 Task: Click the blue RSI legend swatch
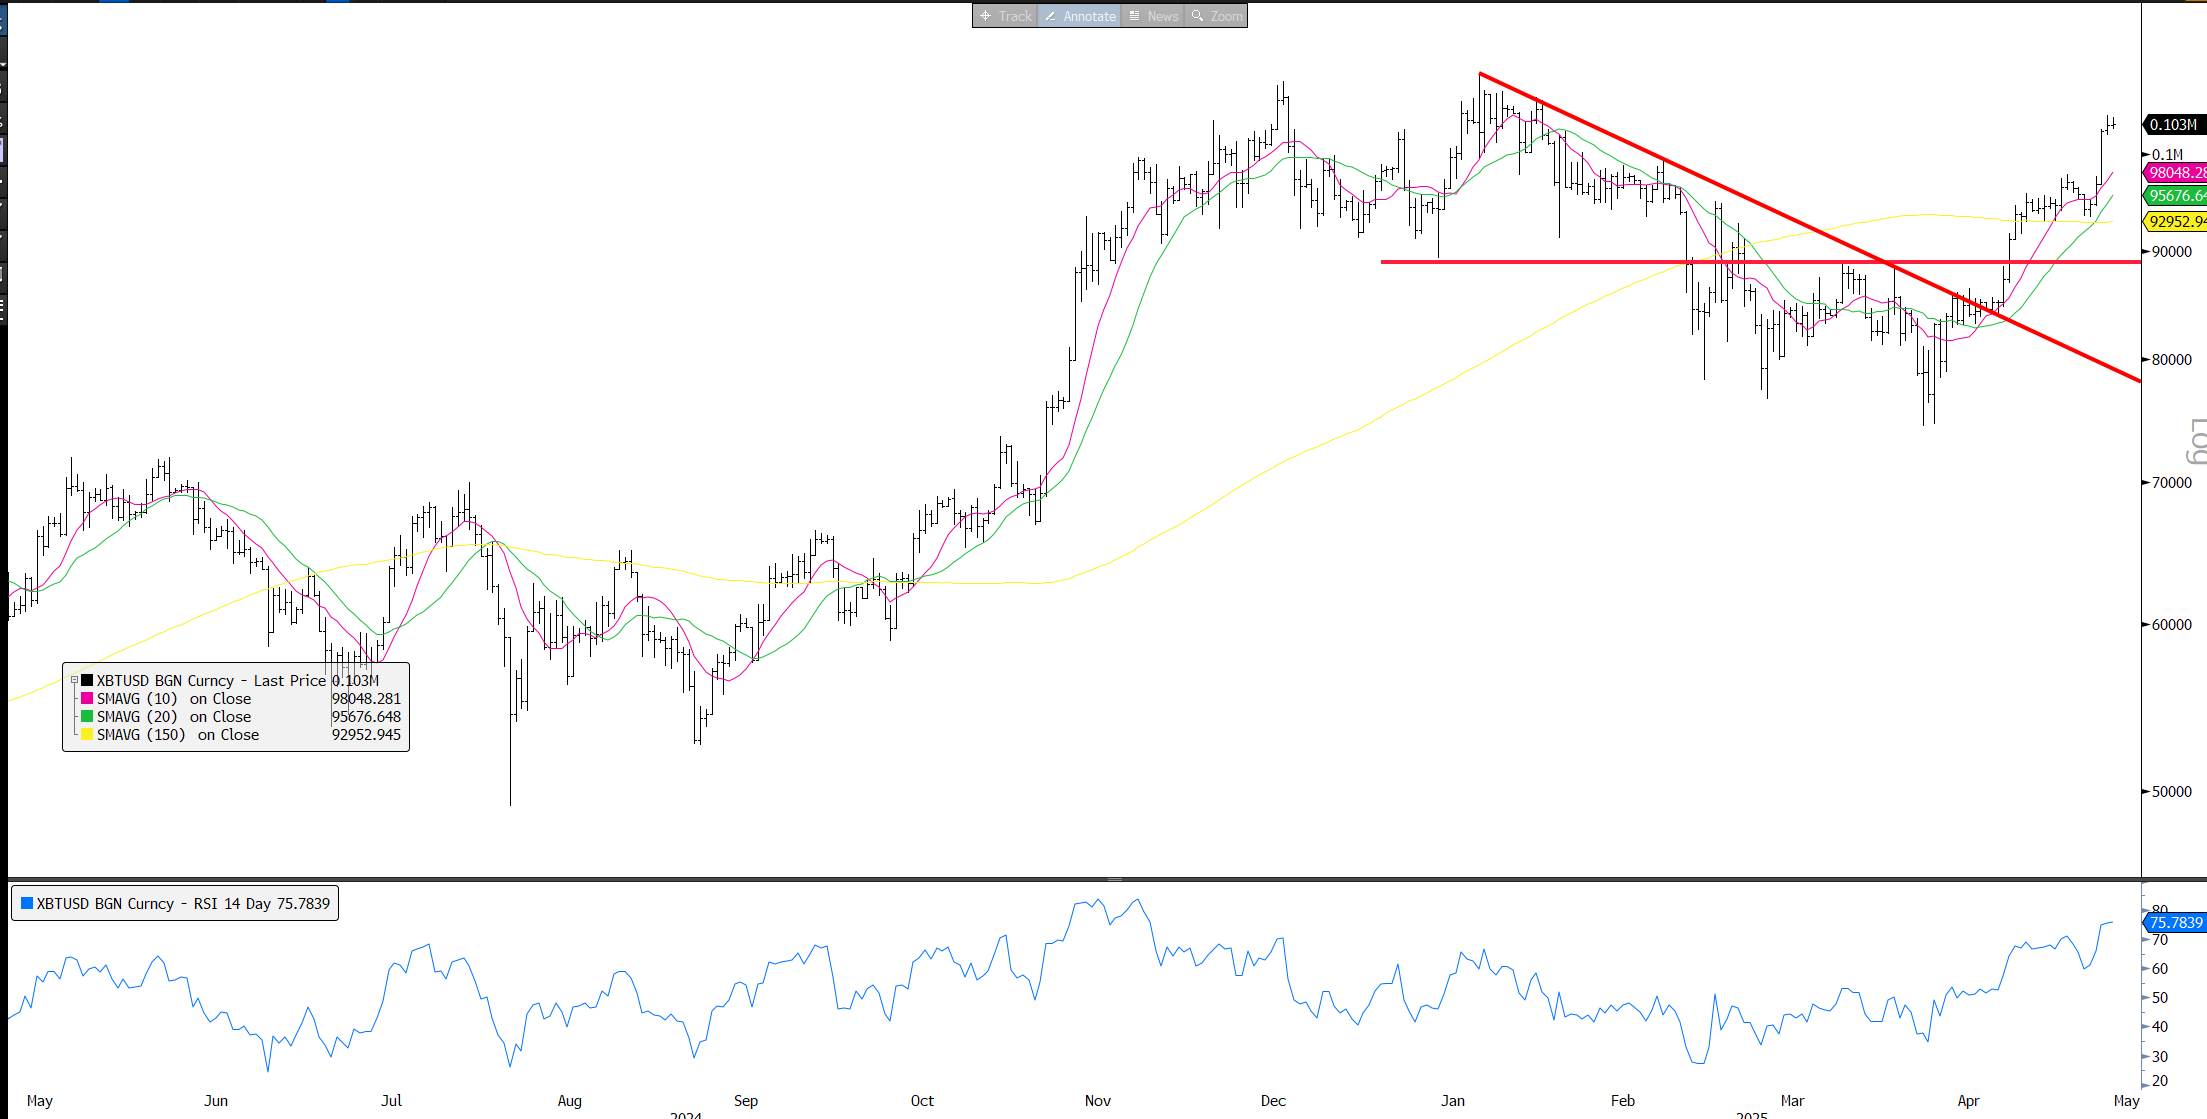point(27,903)
